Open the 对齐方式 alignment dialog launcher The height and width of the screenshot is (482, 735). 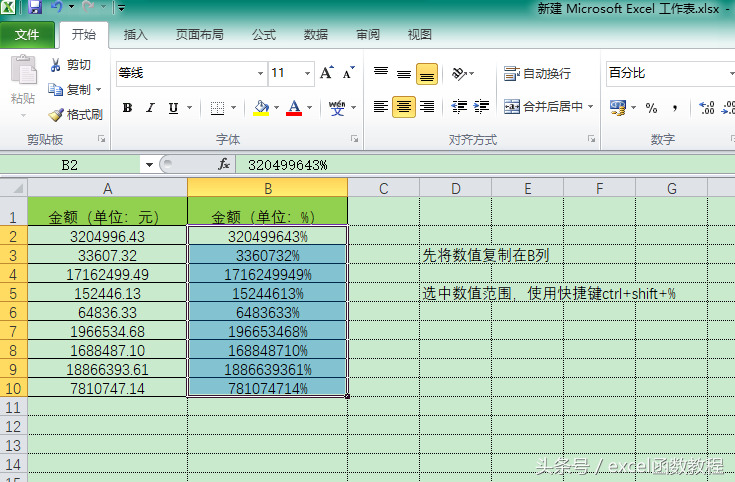tap(592, 139)
